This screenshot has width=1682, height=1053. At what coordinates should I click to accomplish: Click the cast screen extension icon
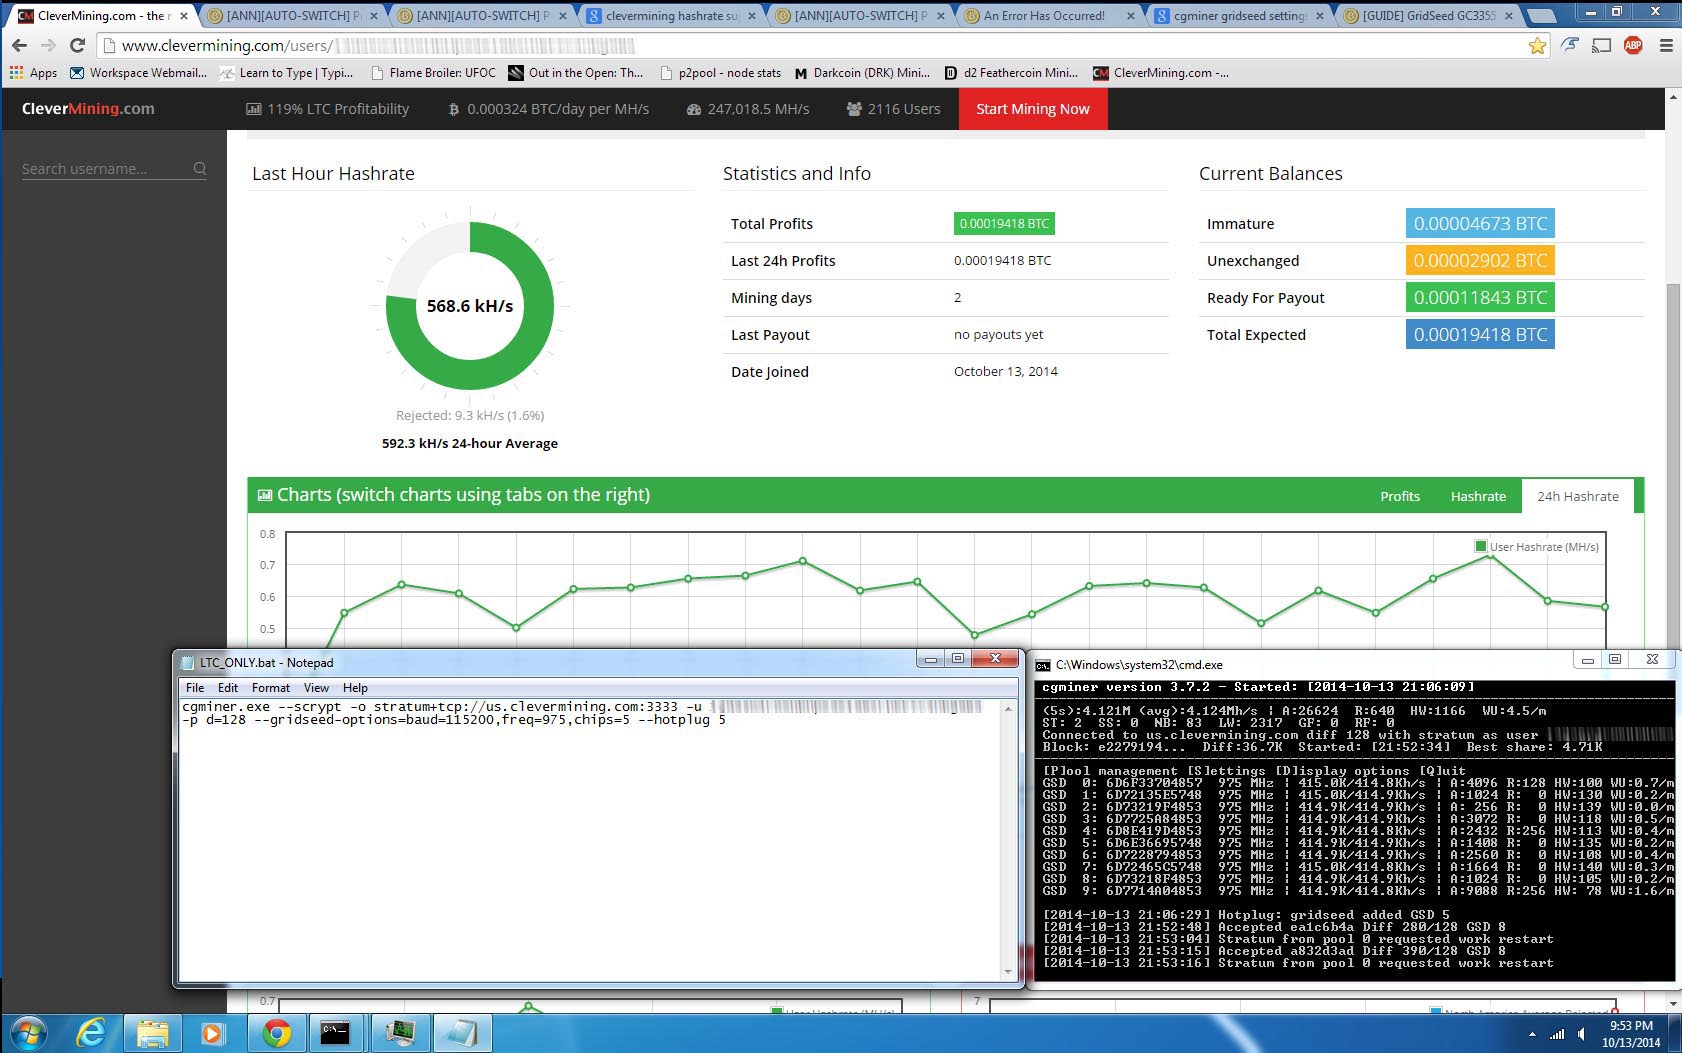tap(1601, 45)
